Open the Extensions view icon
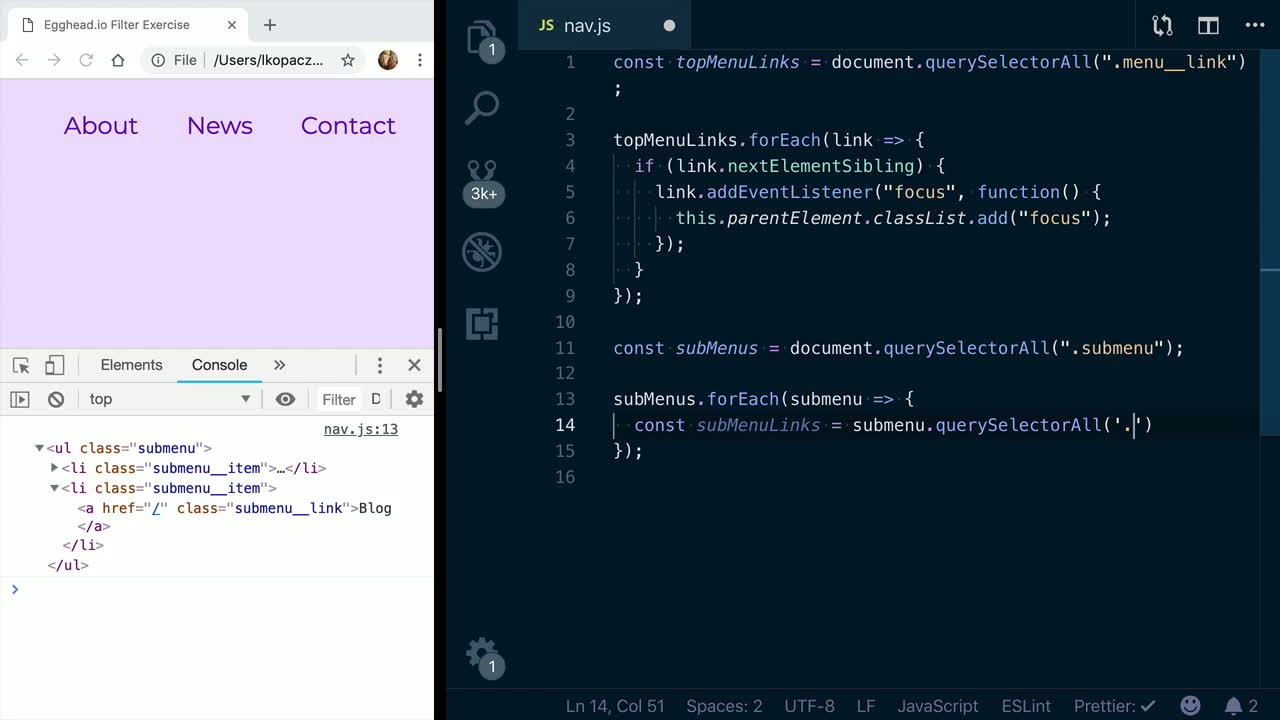This screenshot has height=720, width=1280. tap(482, 323)
